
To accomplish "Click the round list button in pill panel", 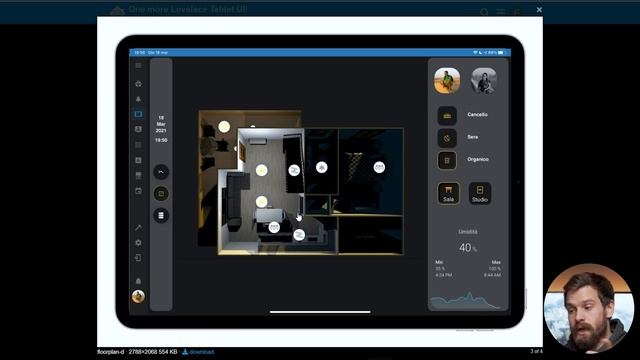I will [161, 216].
